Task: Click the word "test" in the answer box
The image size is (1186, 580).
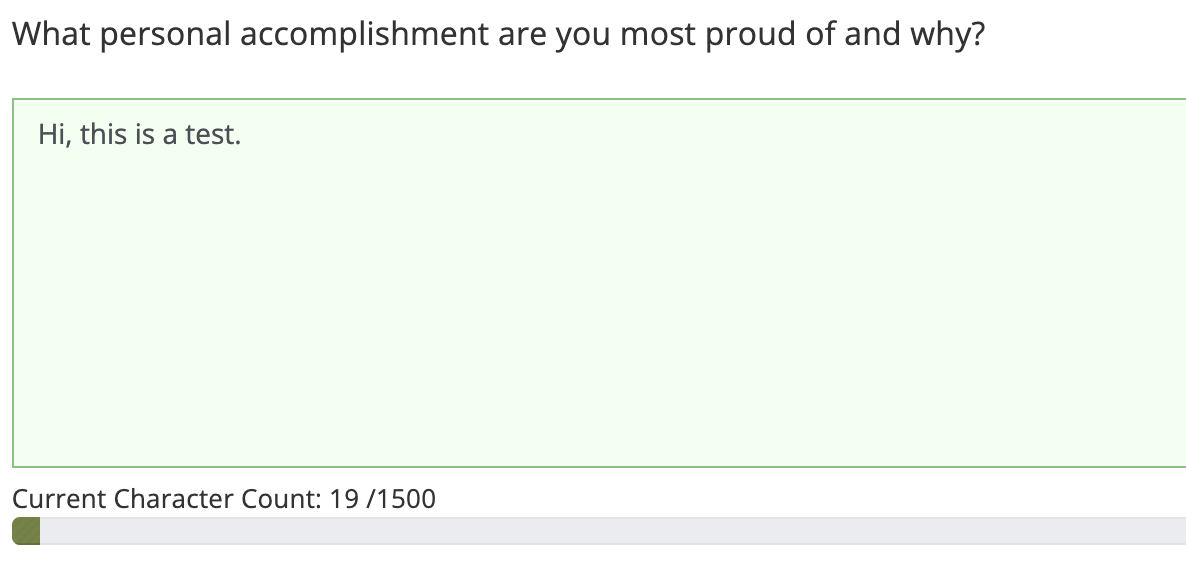Action: (x=212, y=135)
